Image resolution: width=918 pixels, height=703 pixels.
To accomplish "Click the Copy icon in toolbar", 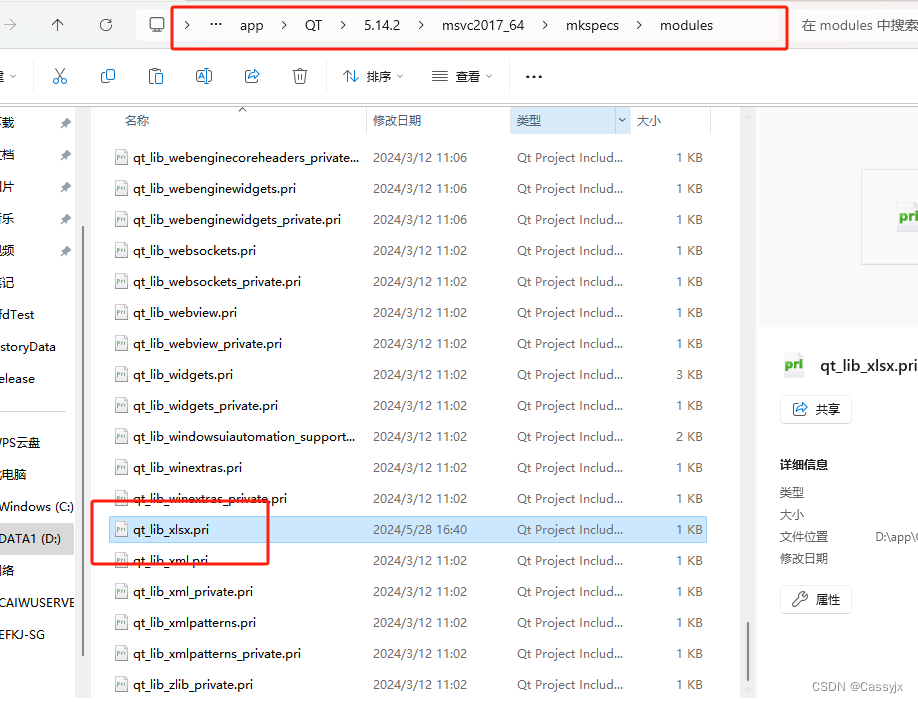I will [108, 76].
